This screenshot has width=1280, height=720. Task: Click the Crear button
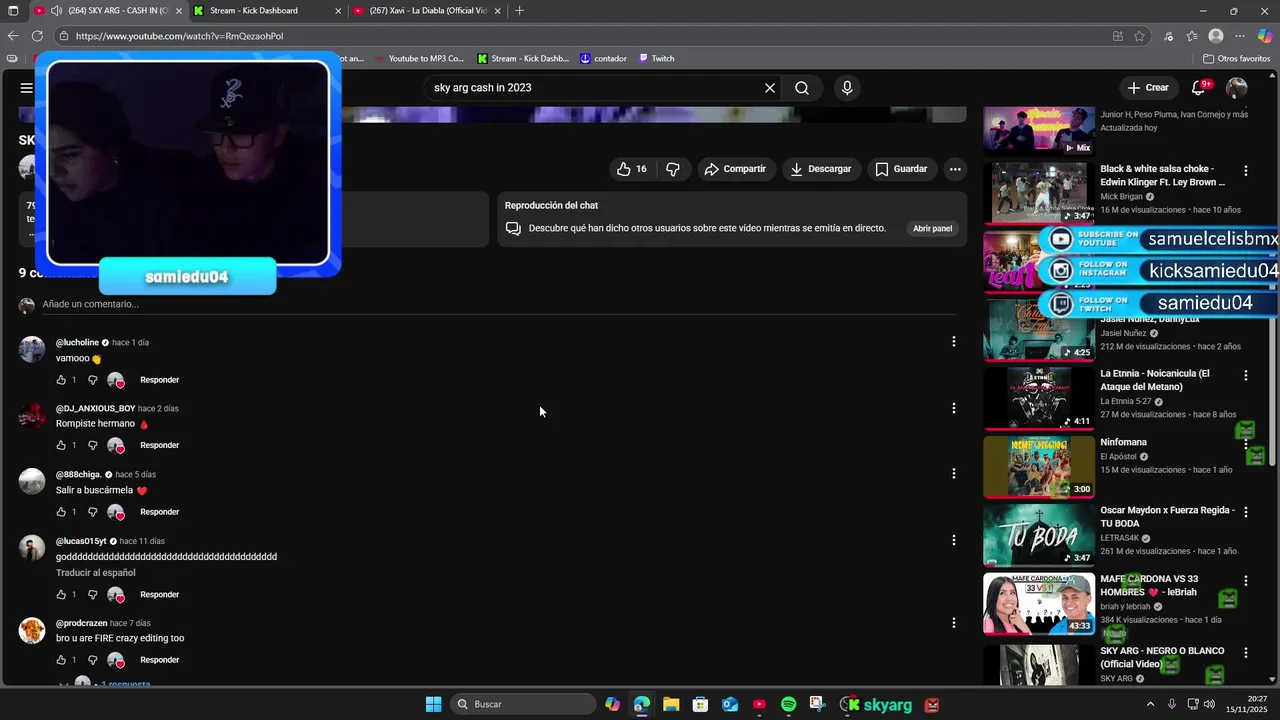[x=1148, y=88]
